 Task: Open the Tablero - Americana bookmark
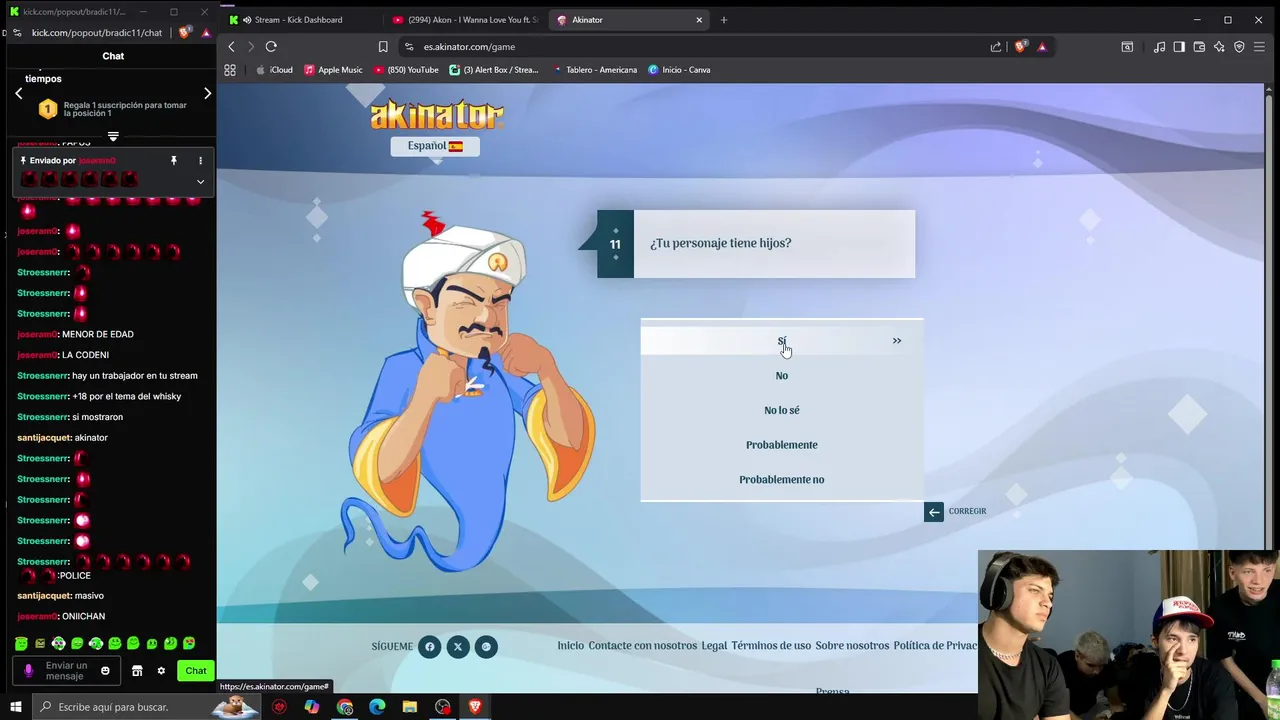[x=594, y=70]
